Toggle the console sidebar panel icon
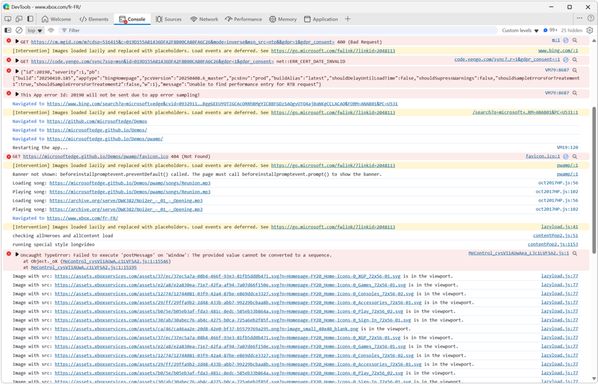Viewport: 598px width, 384px height. point(8,30)
